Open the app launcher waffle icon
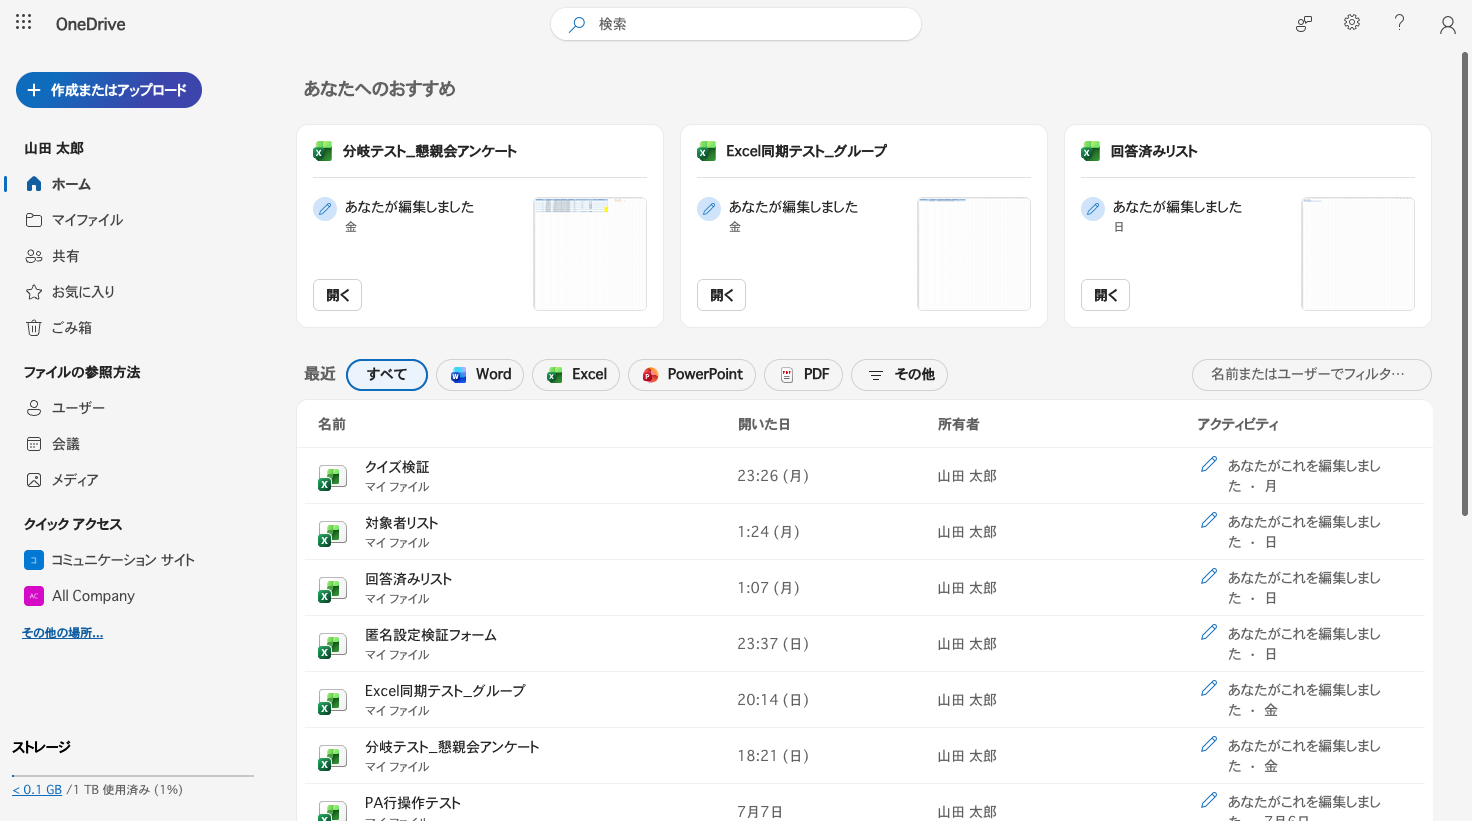 (24, 22)
